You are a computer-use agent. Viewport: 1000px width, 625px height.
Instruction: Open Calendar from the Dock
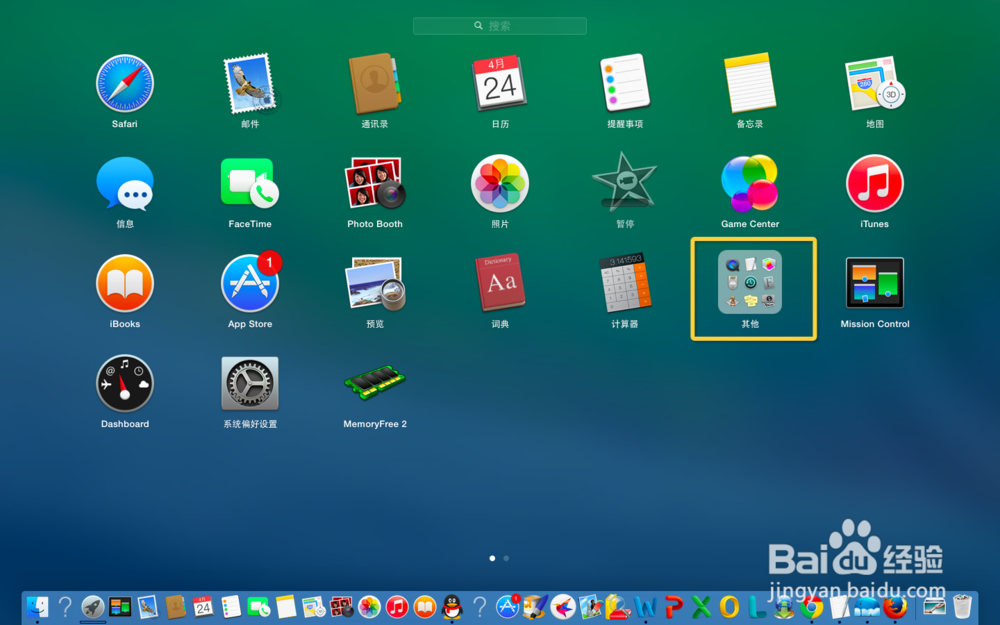pyautogui.click(x=203, y=607)
